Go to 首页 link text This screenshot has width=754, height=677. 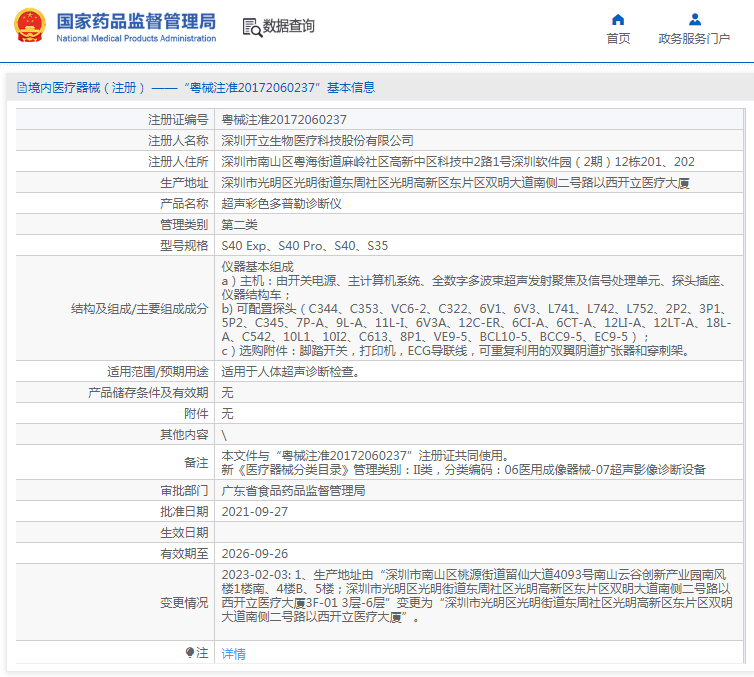pos(618,38)
